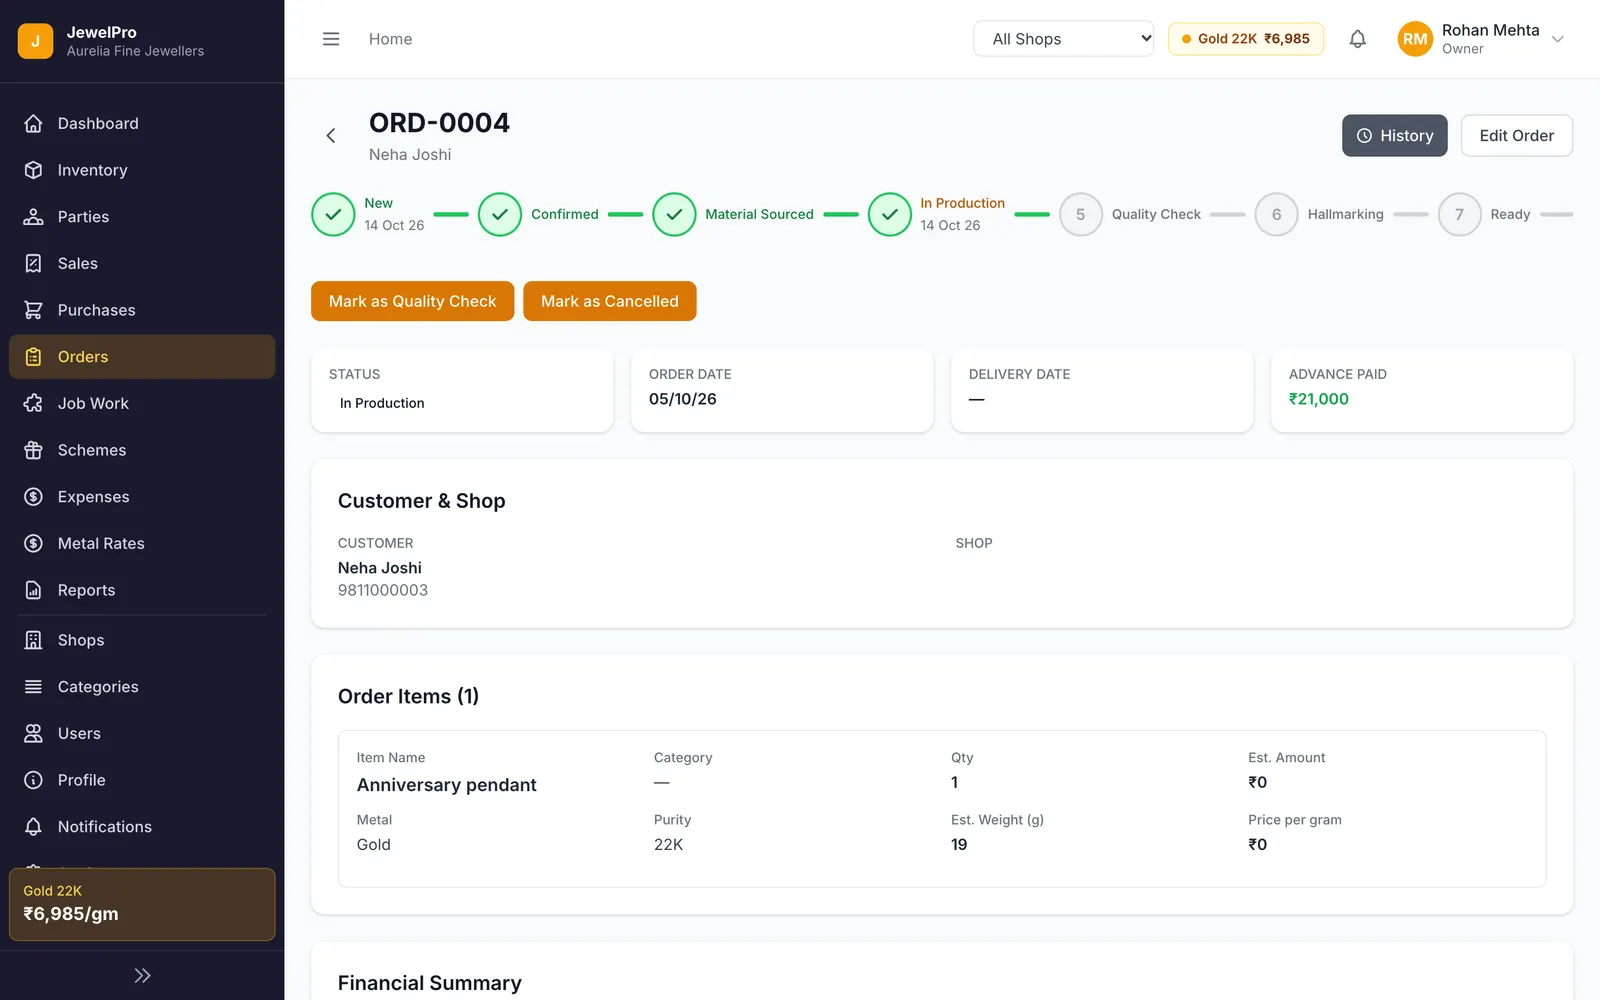Click the Shops building icon

(33, 640)
